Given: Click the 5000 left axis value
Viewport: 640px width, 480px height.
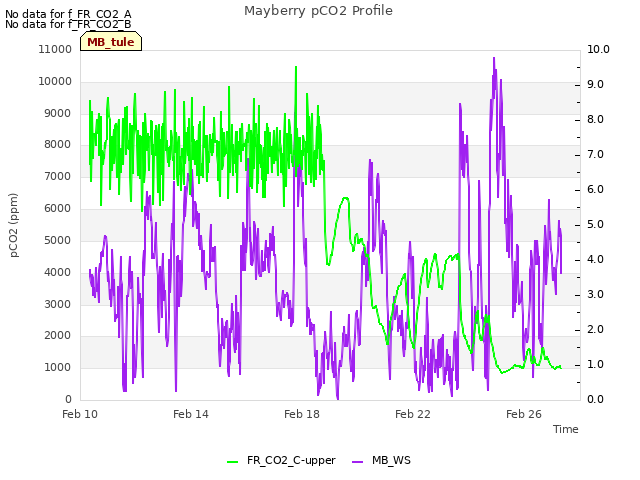Looking at the screenshot, I should 58,240.
